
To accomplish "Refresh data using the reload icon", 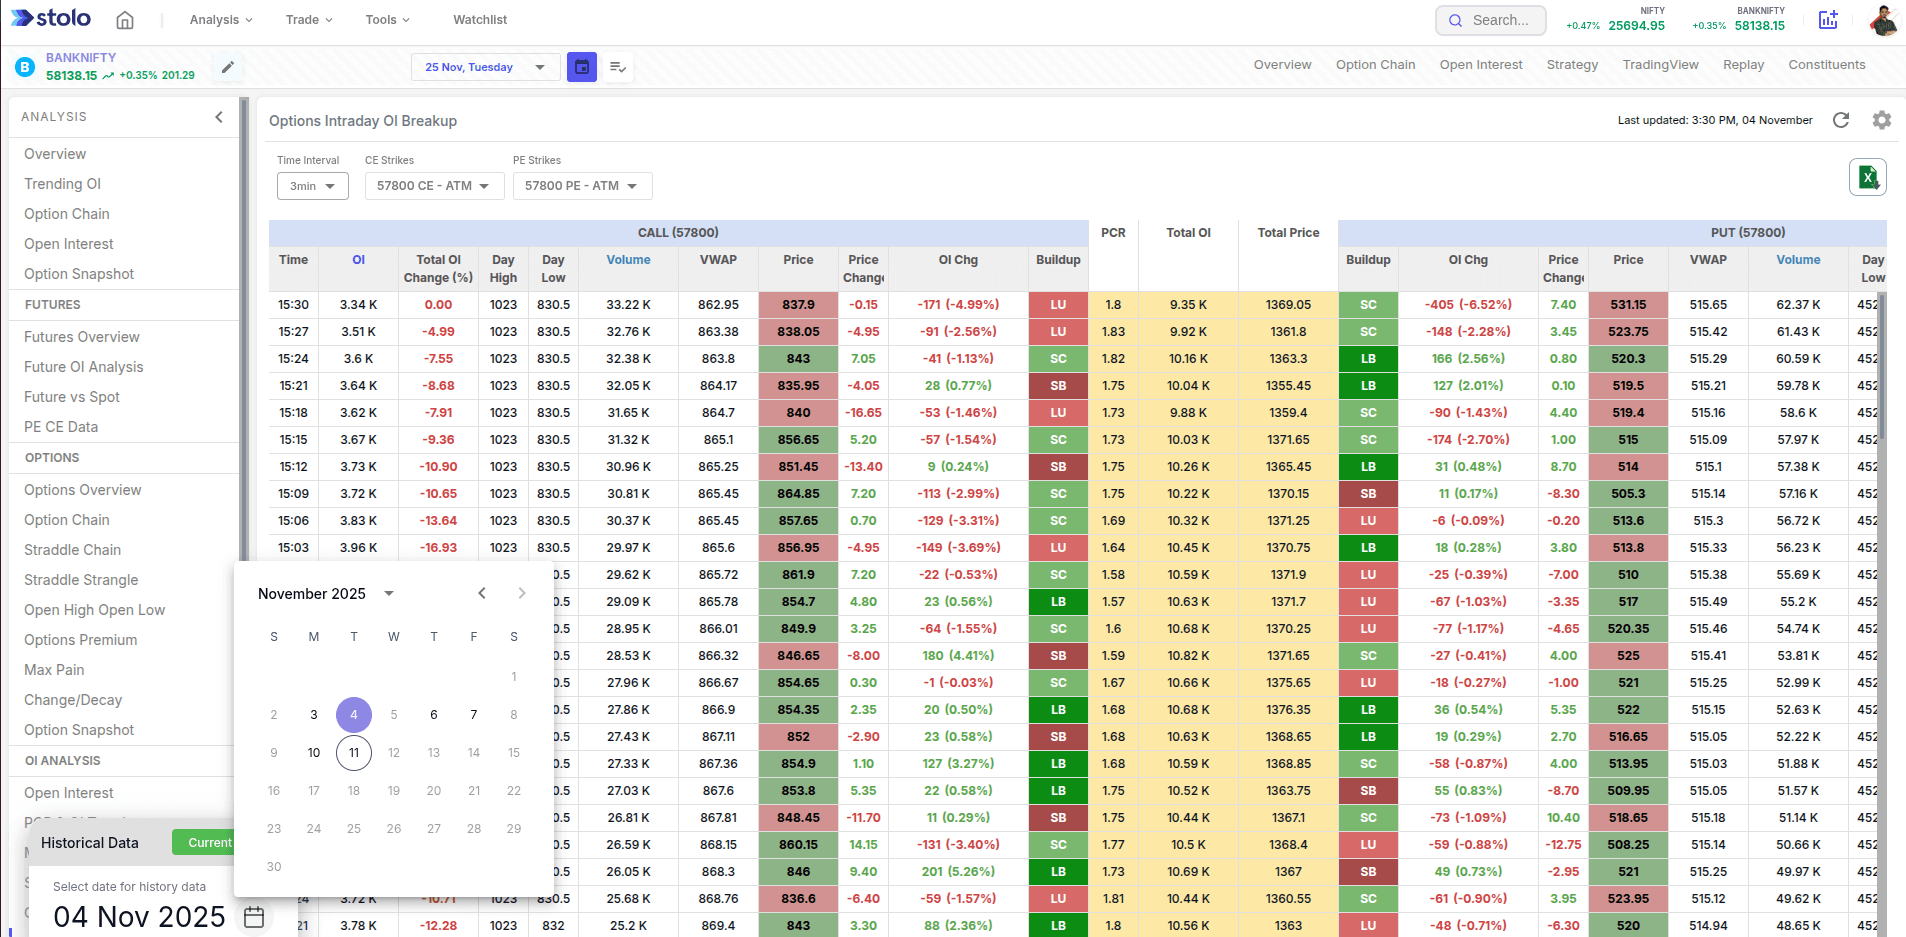I will (1841, 120).
